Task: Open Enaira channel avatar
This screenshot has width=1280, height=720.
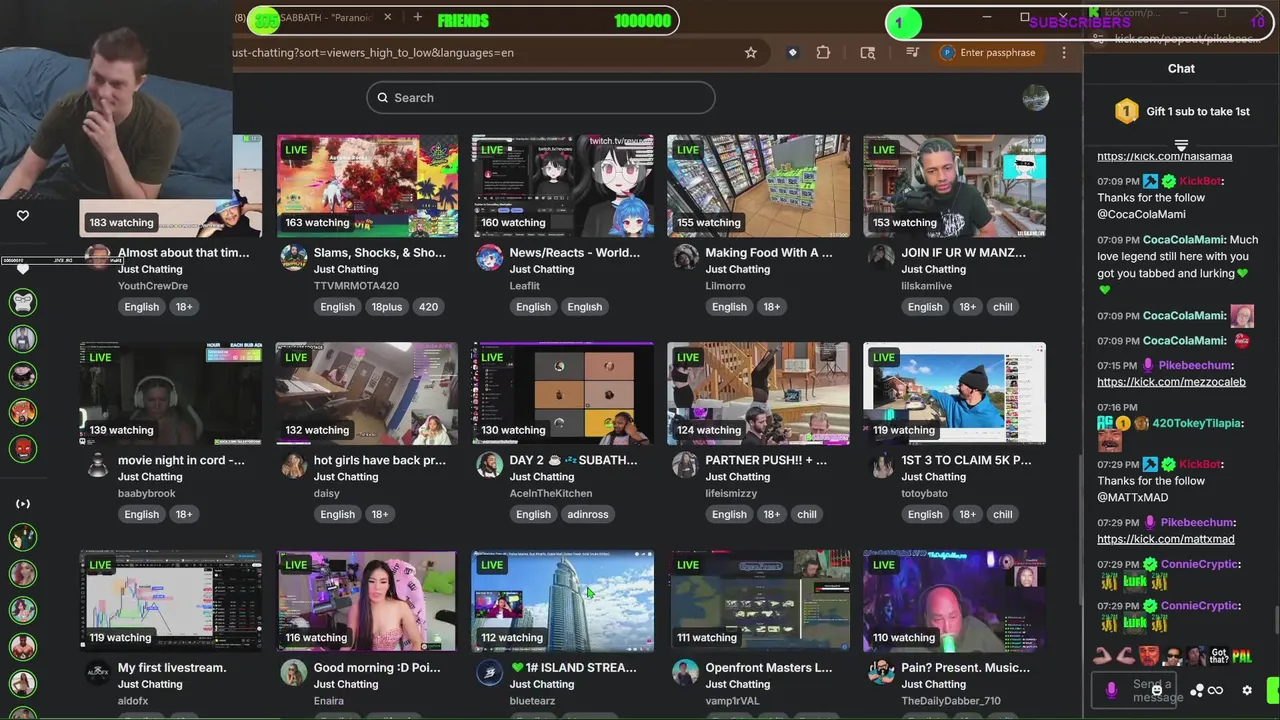Action: 293,673
